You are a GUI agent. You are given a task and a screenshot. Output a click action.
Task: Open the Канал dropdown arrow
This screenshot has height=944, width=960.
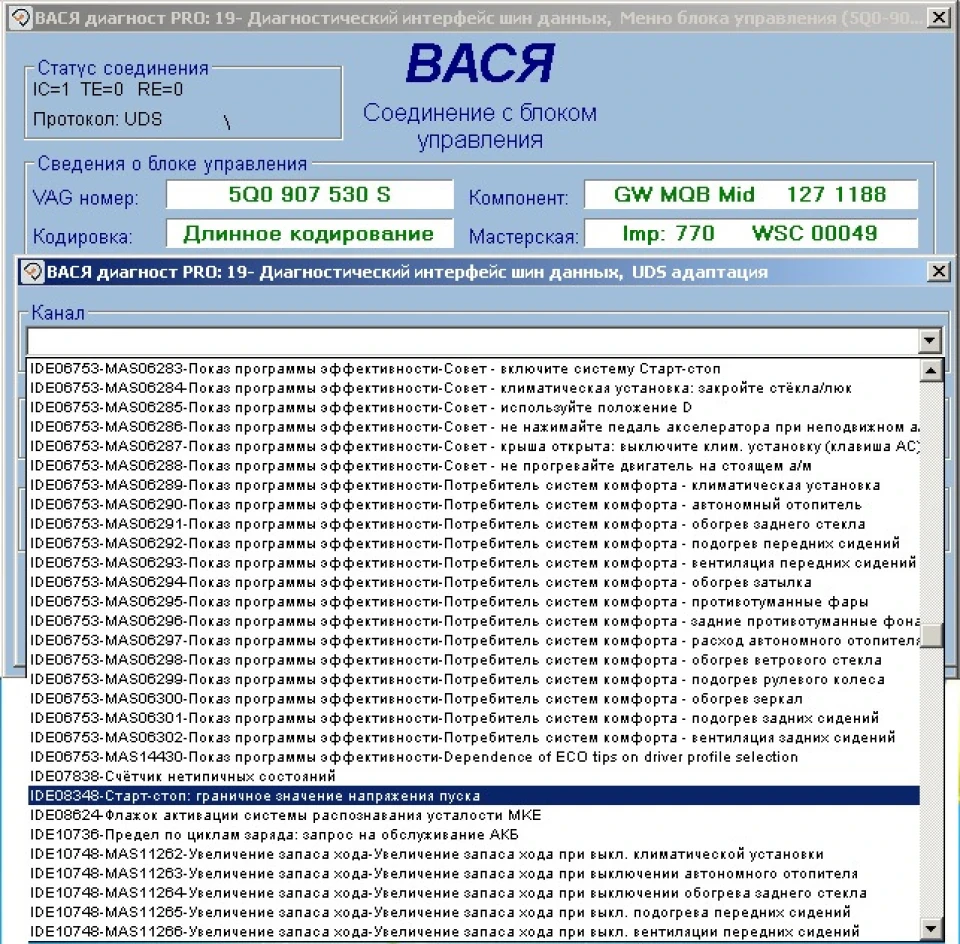930,340
